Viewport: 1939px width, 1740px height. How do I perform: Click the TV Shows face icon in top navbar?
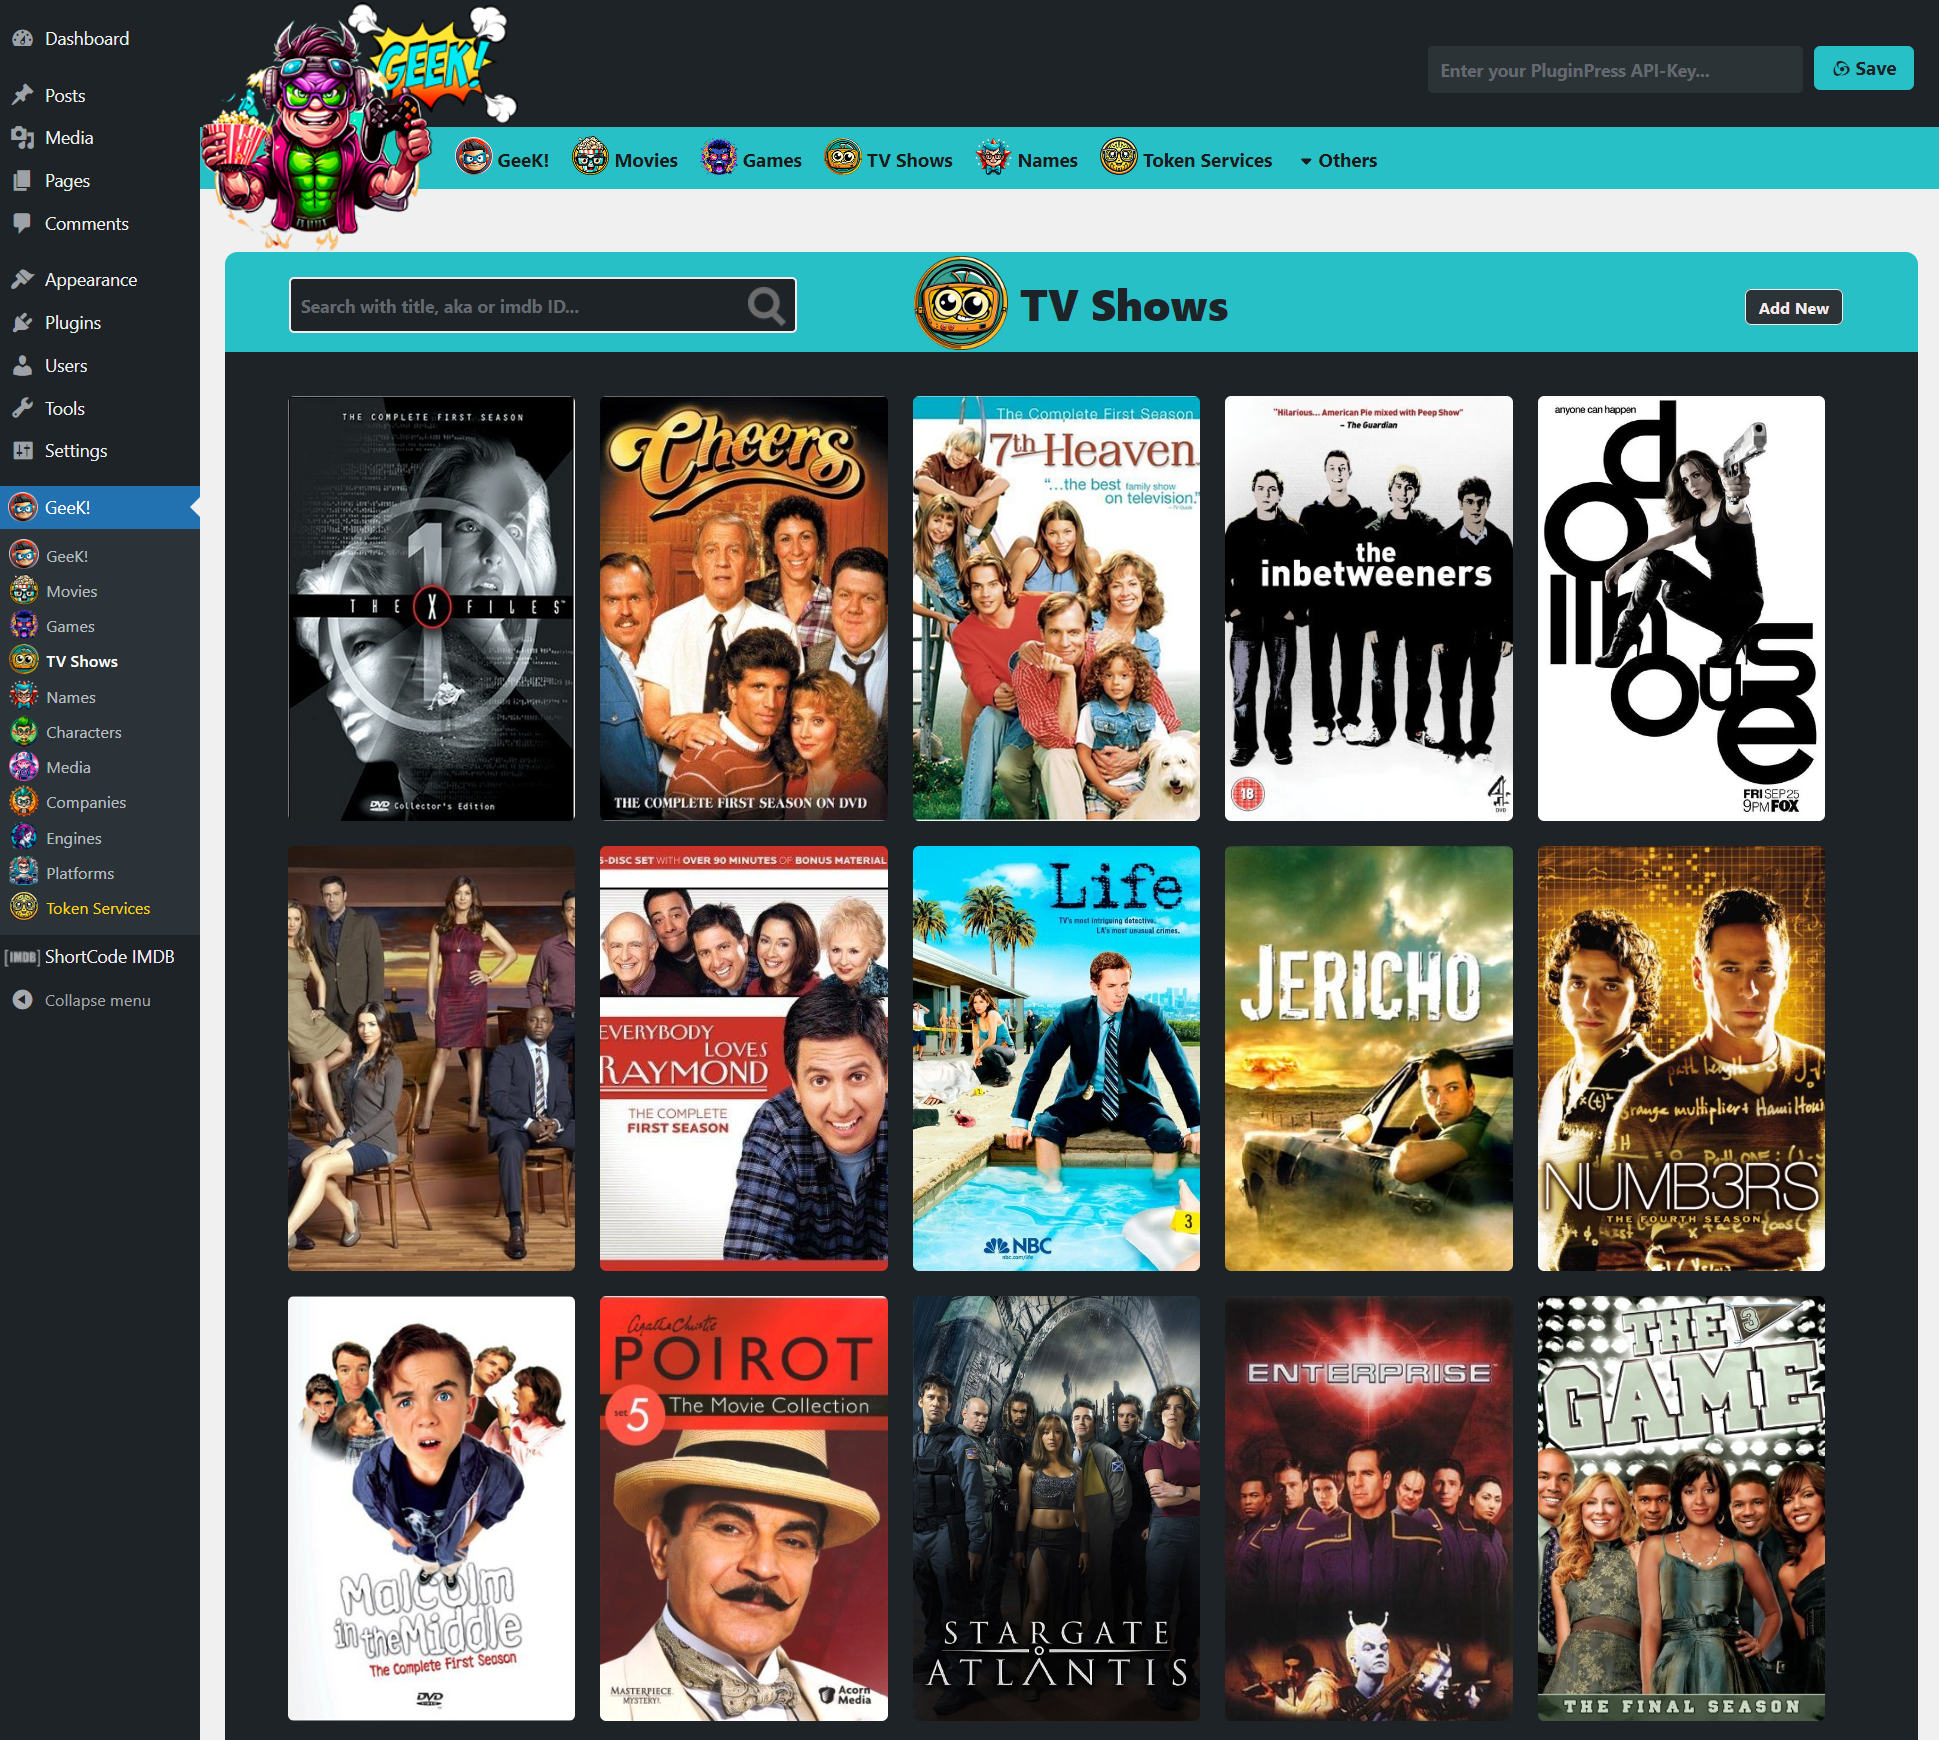point(842,158)
